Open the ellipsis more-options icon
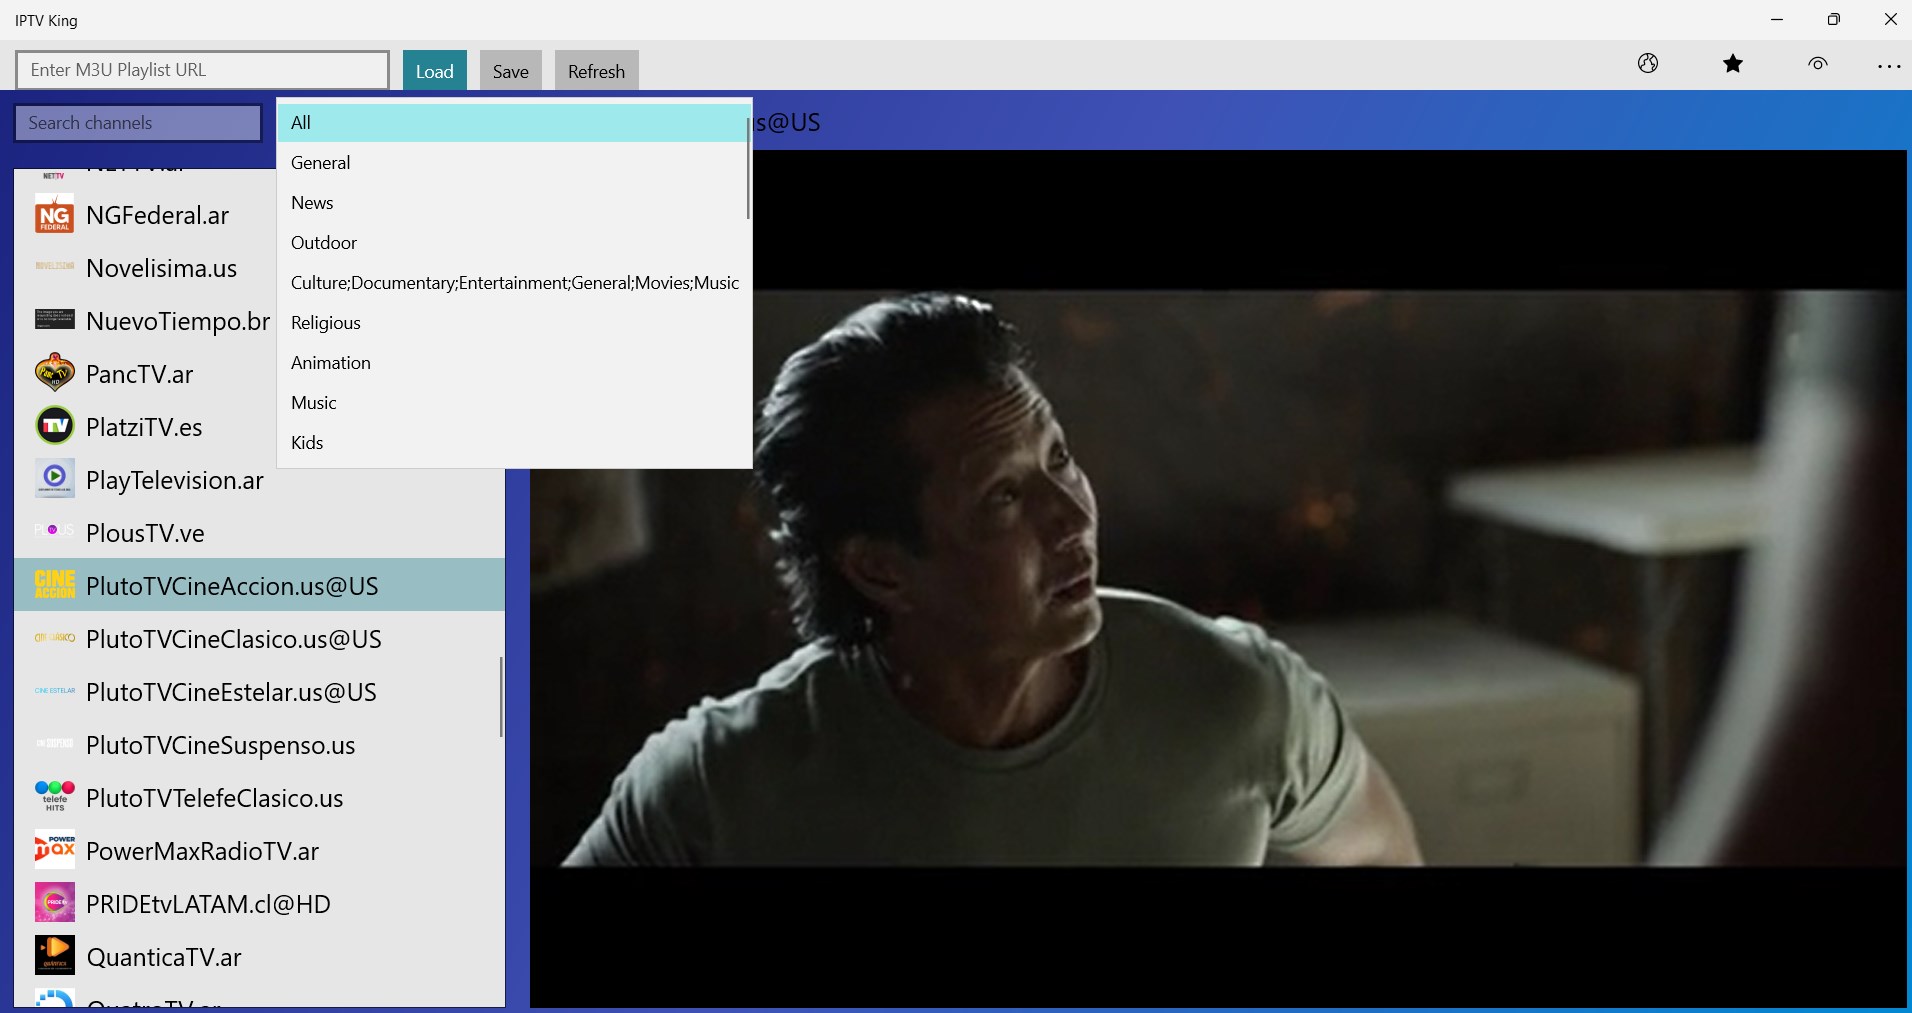The height and width of the screenshot is (1013, 1912). 1889,66
